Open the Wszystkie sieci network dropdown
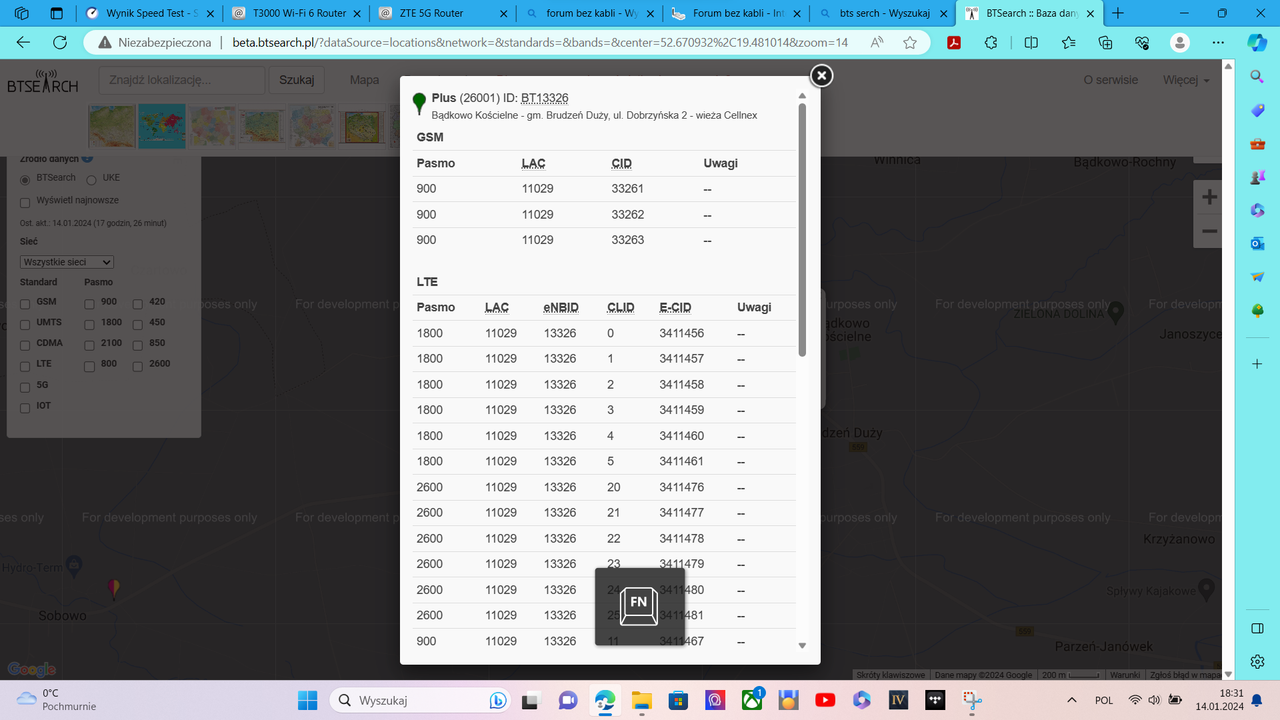Viewport: 1280px width, 720px height. 67,262
